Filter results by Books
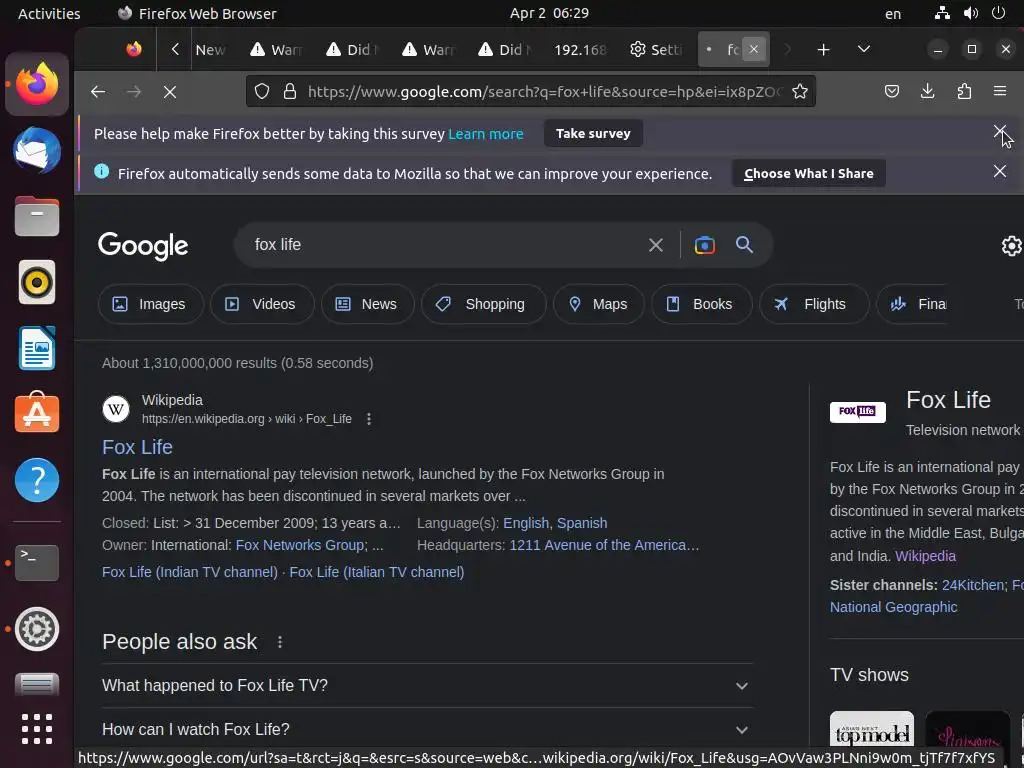This screenshot has height=768, width=1024. coord(701,304)
